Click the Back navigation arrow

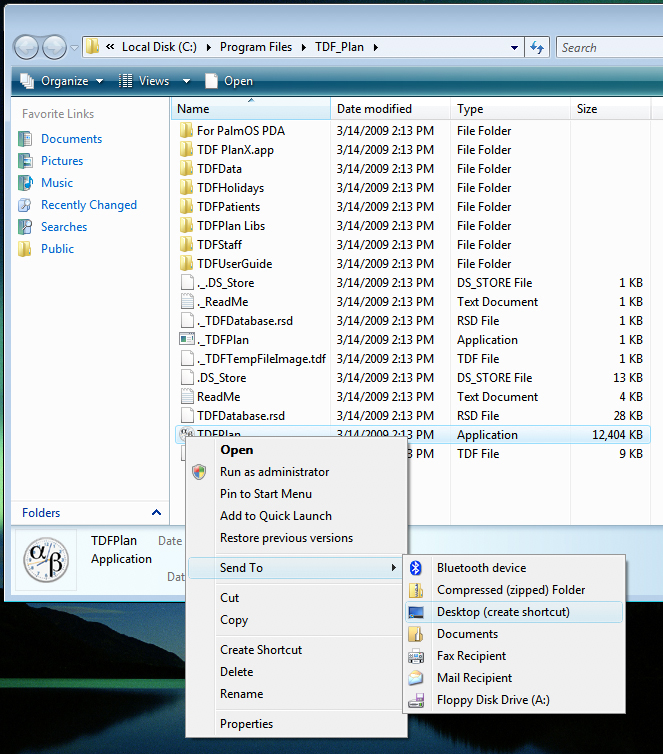click(26, 48)
